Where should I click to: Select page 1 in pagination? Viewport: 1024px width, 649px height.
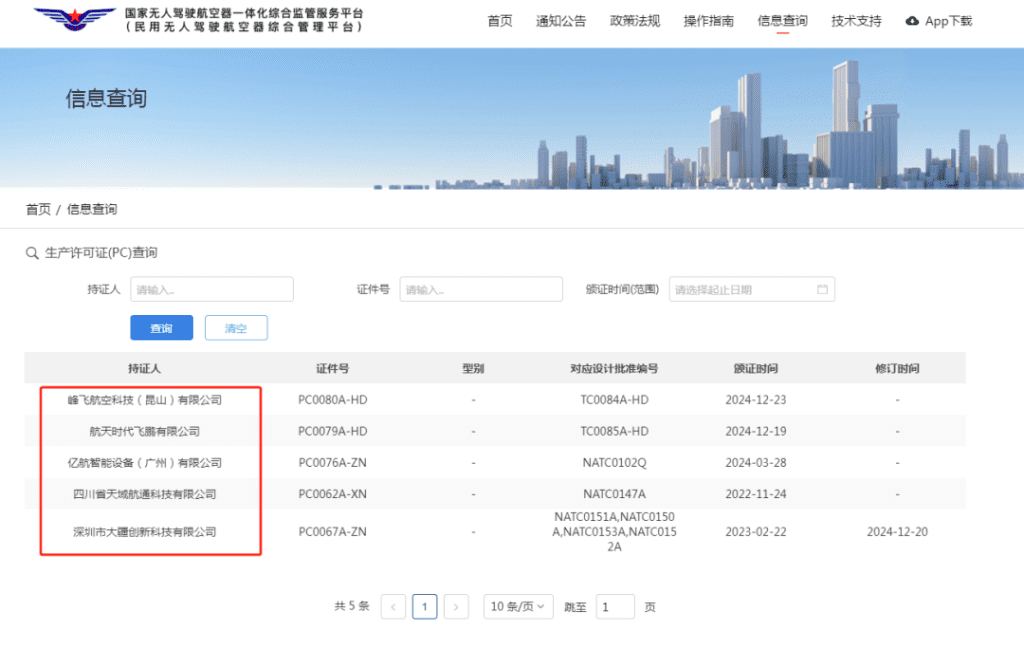425,607
